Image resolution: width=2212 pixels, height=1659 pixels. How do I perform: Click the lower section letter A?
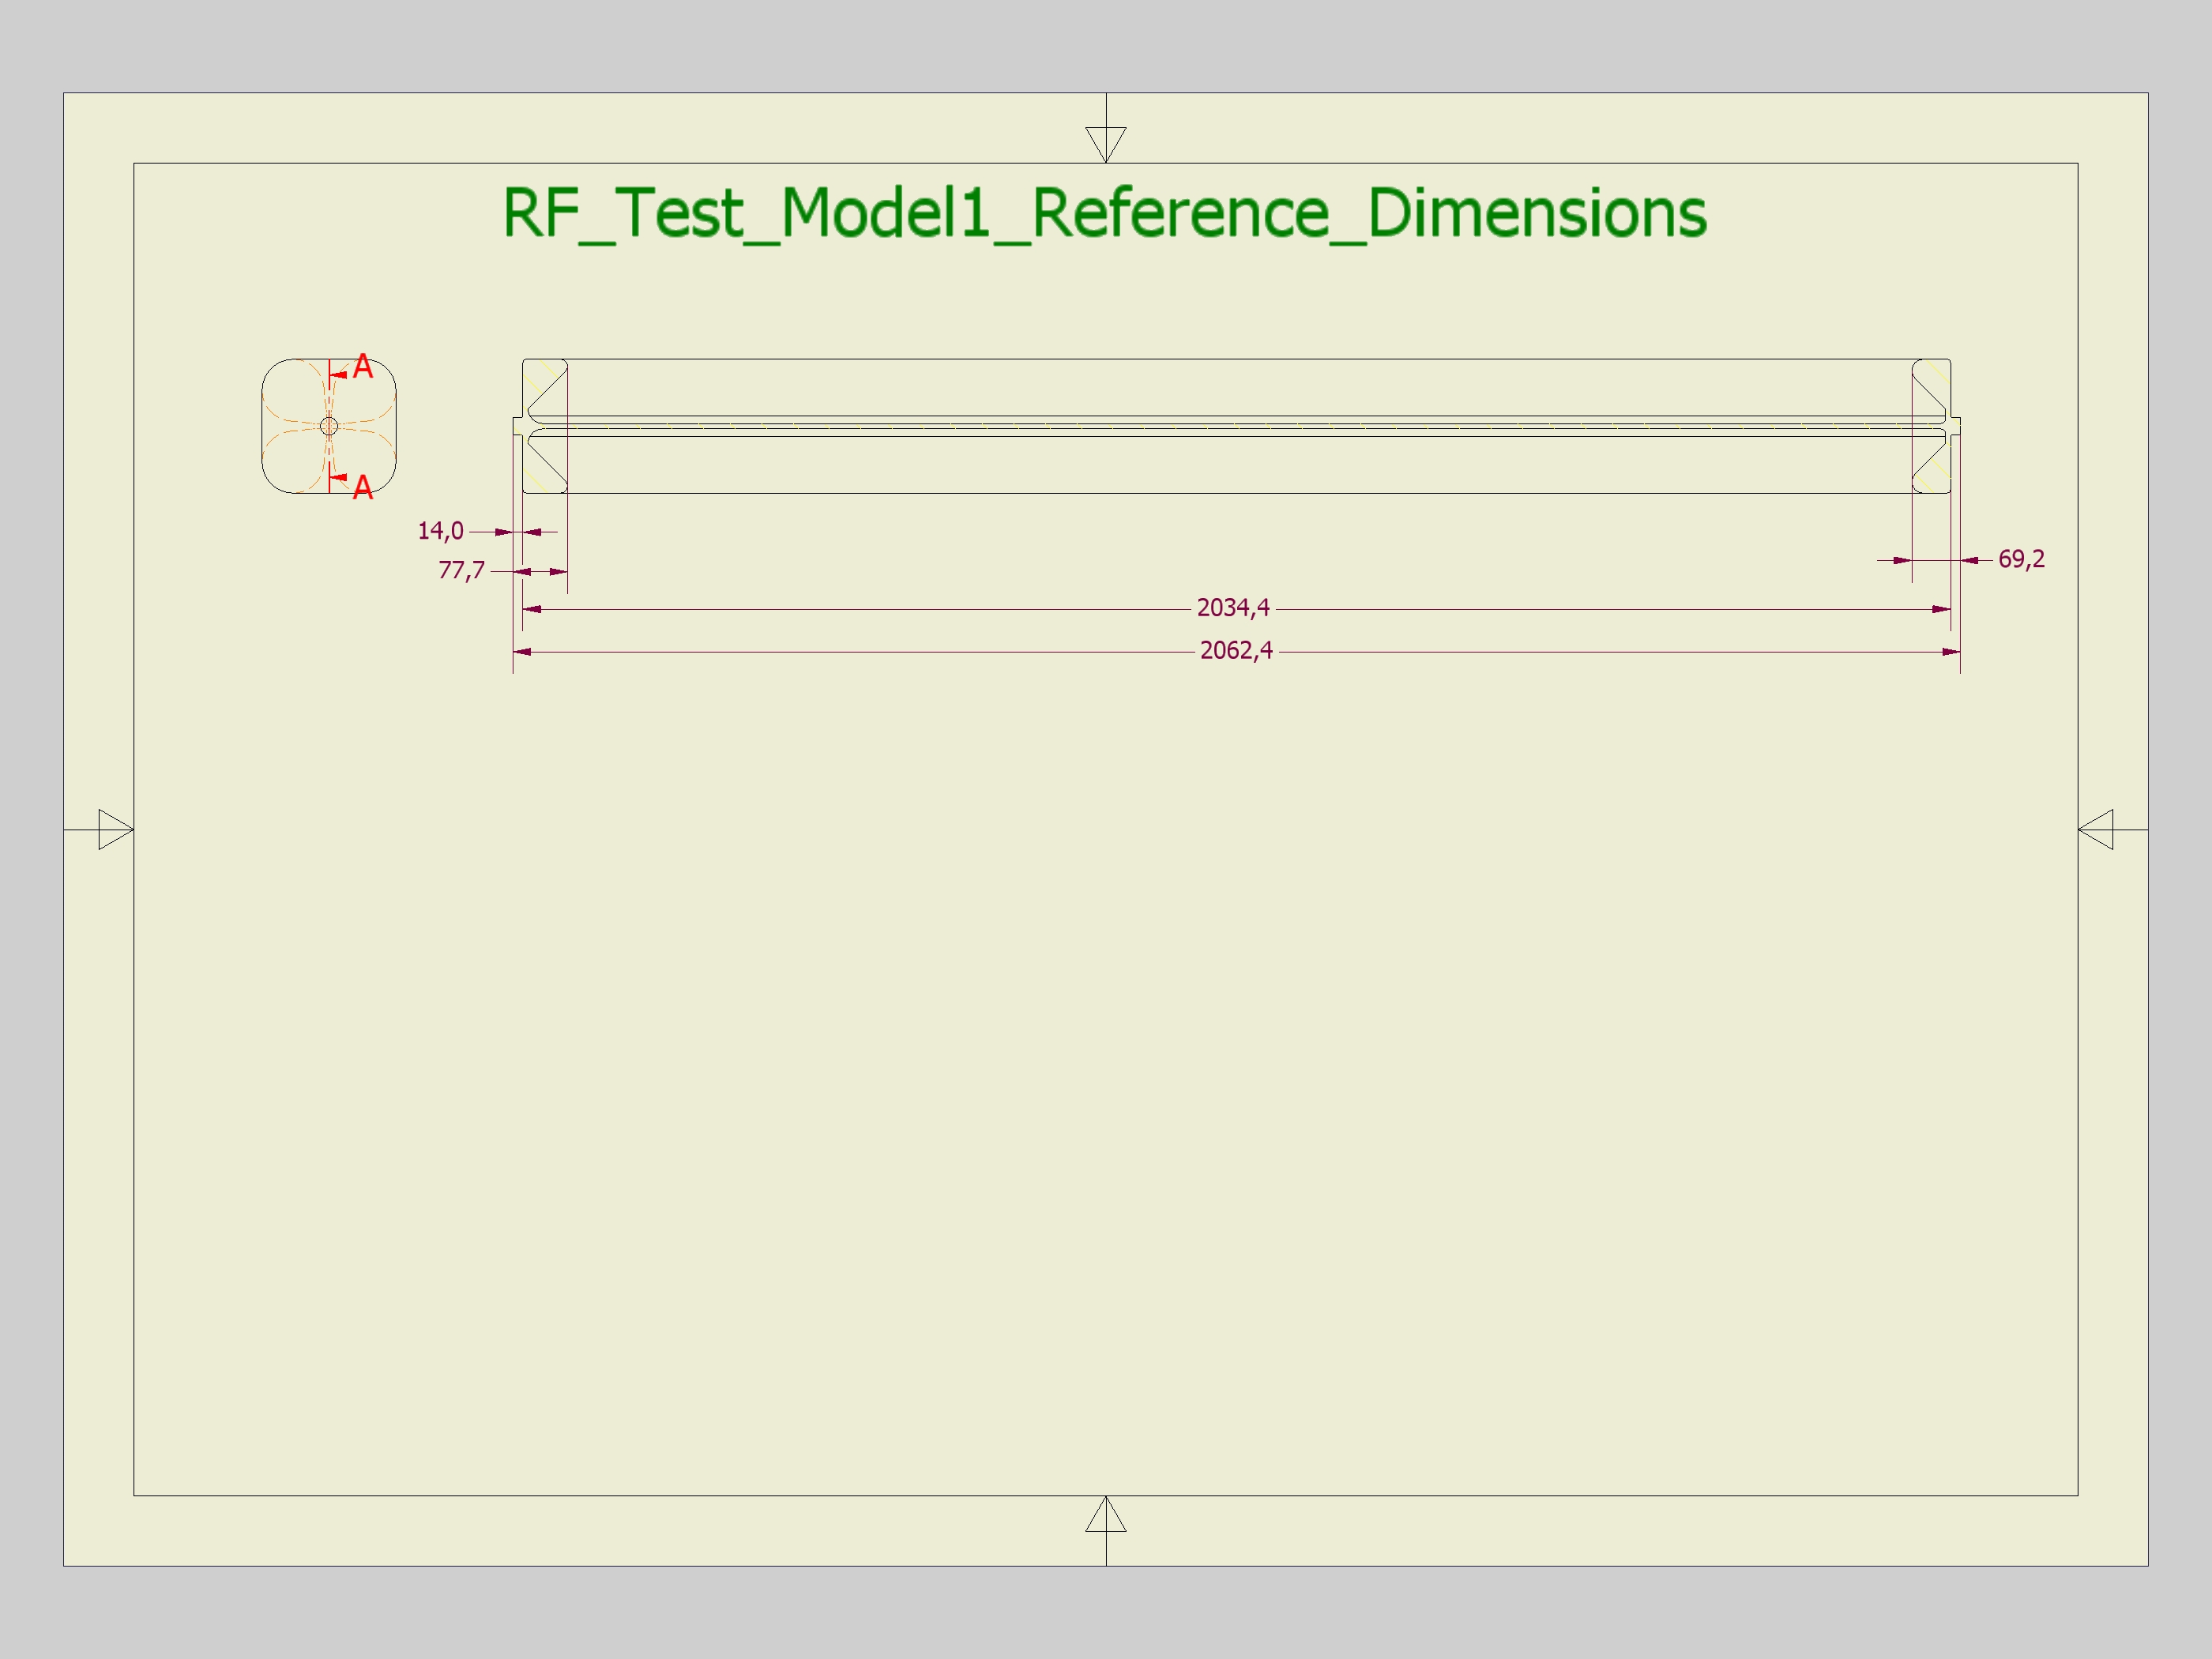point(363,488)
